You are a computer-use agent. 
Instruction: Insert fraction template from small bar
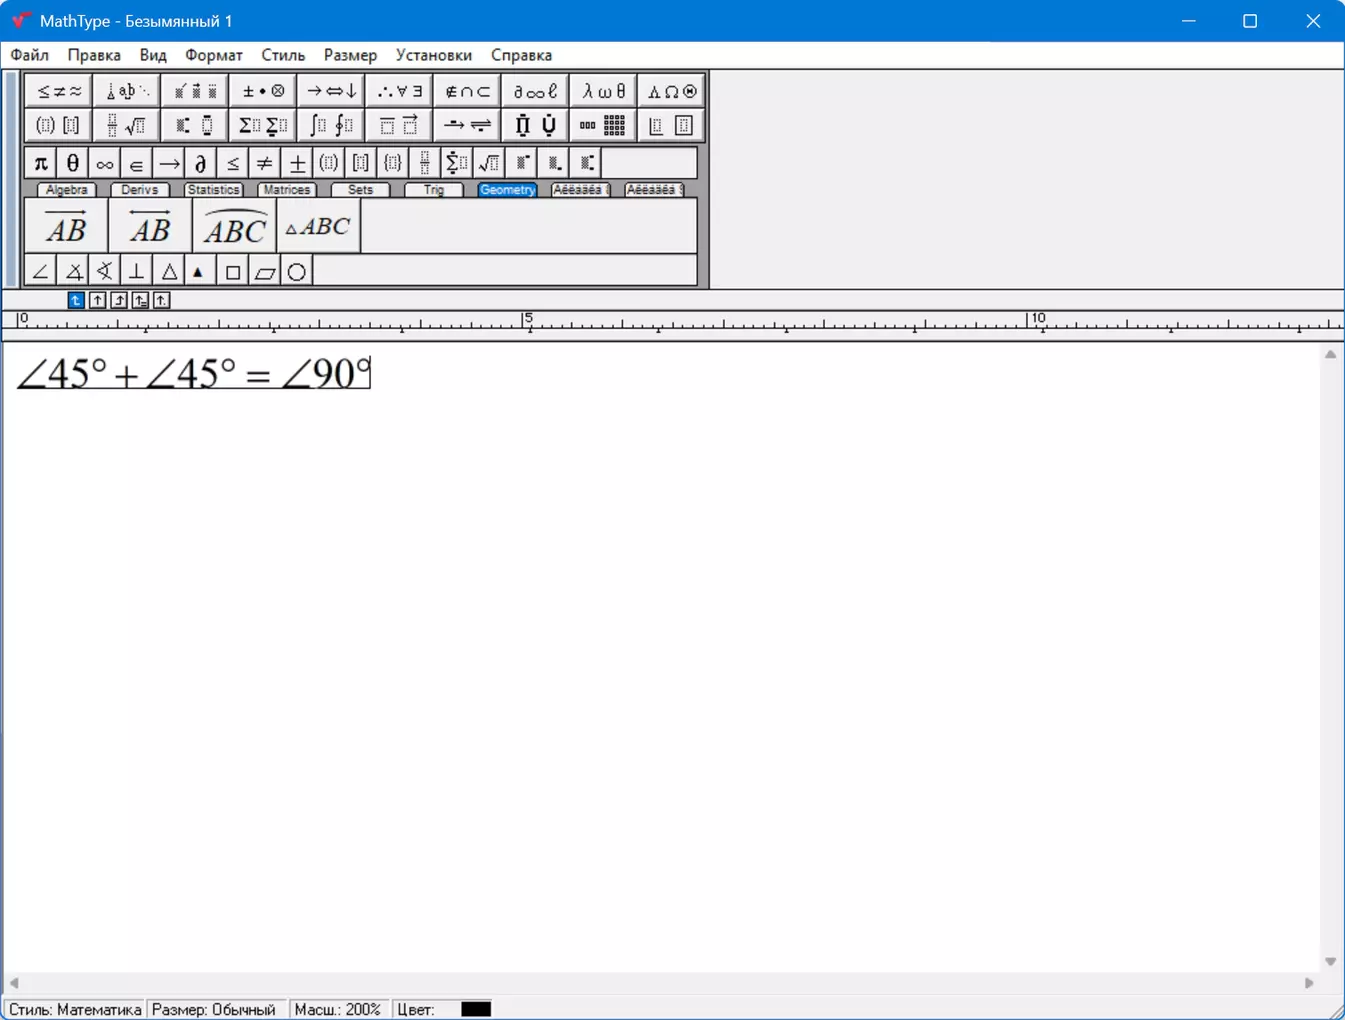tap(425, 163)
